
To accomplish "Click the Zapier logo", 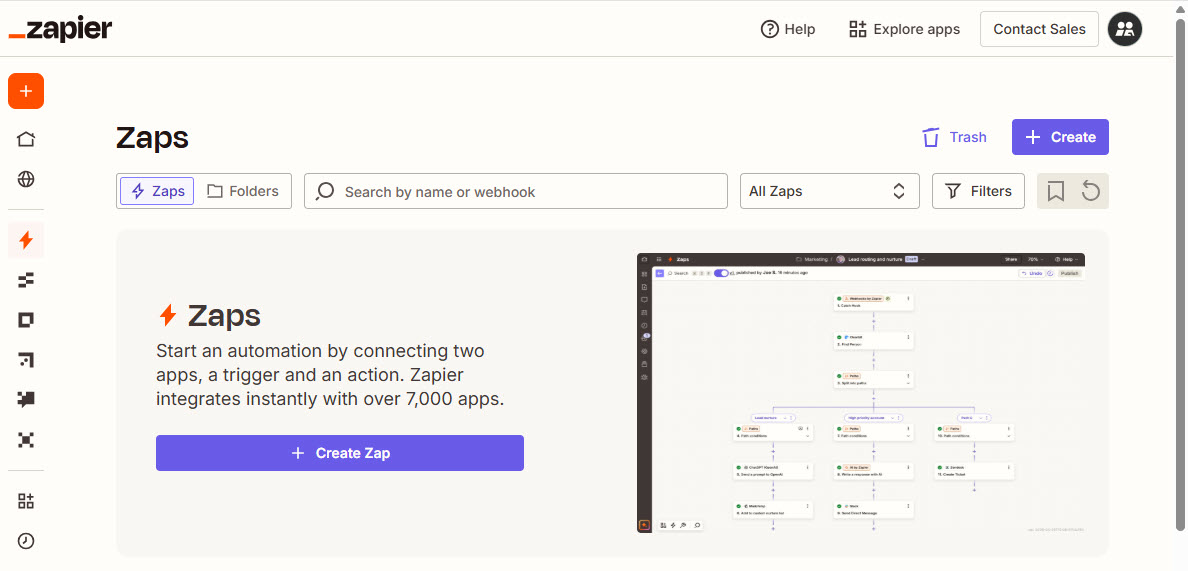I will coord(61,30).
